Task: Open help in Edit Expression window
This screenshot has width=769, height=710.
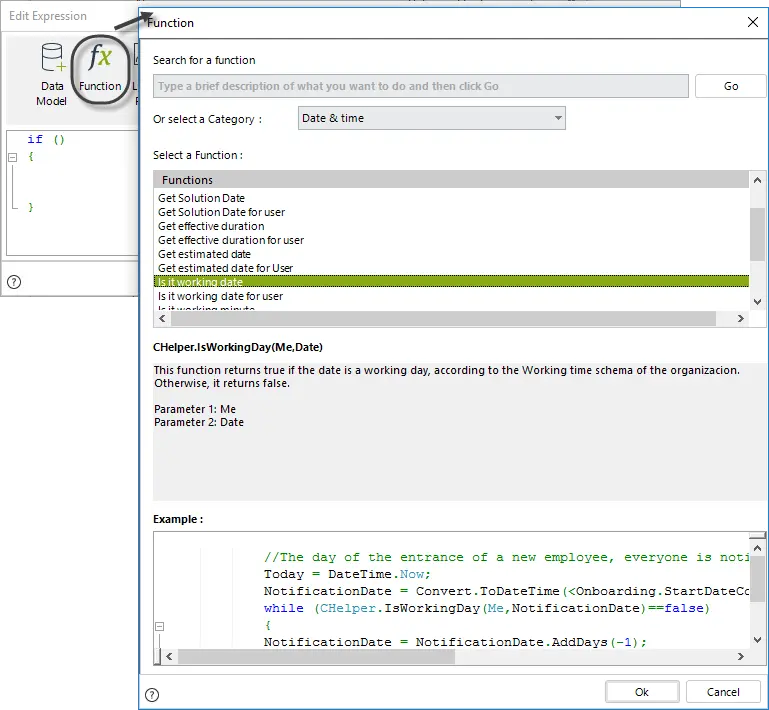Action: coord(14,282)
